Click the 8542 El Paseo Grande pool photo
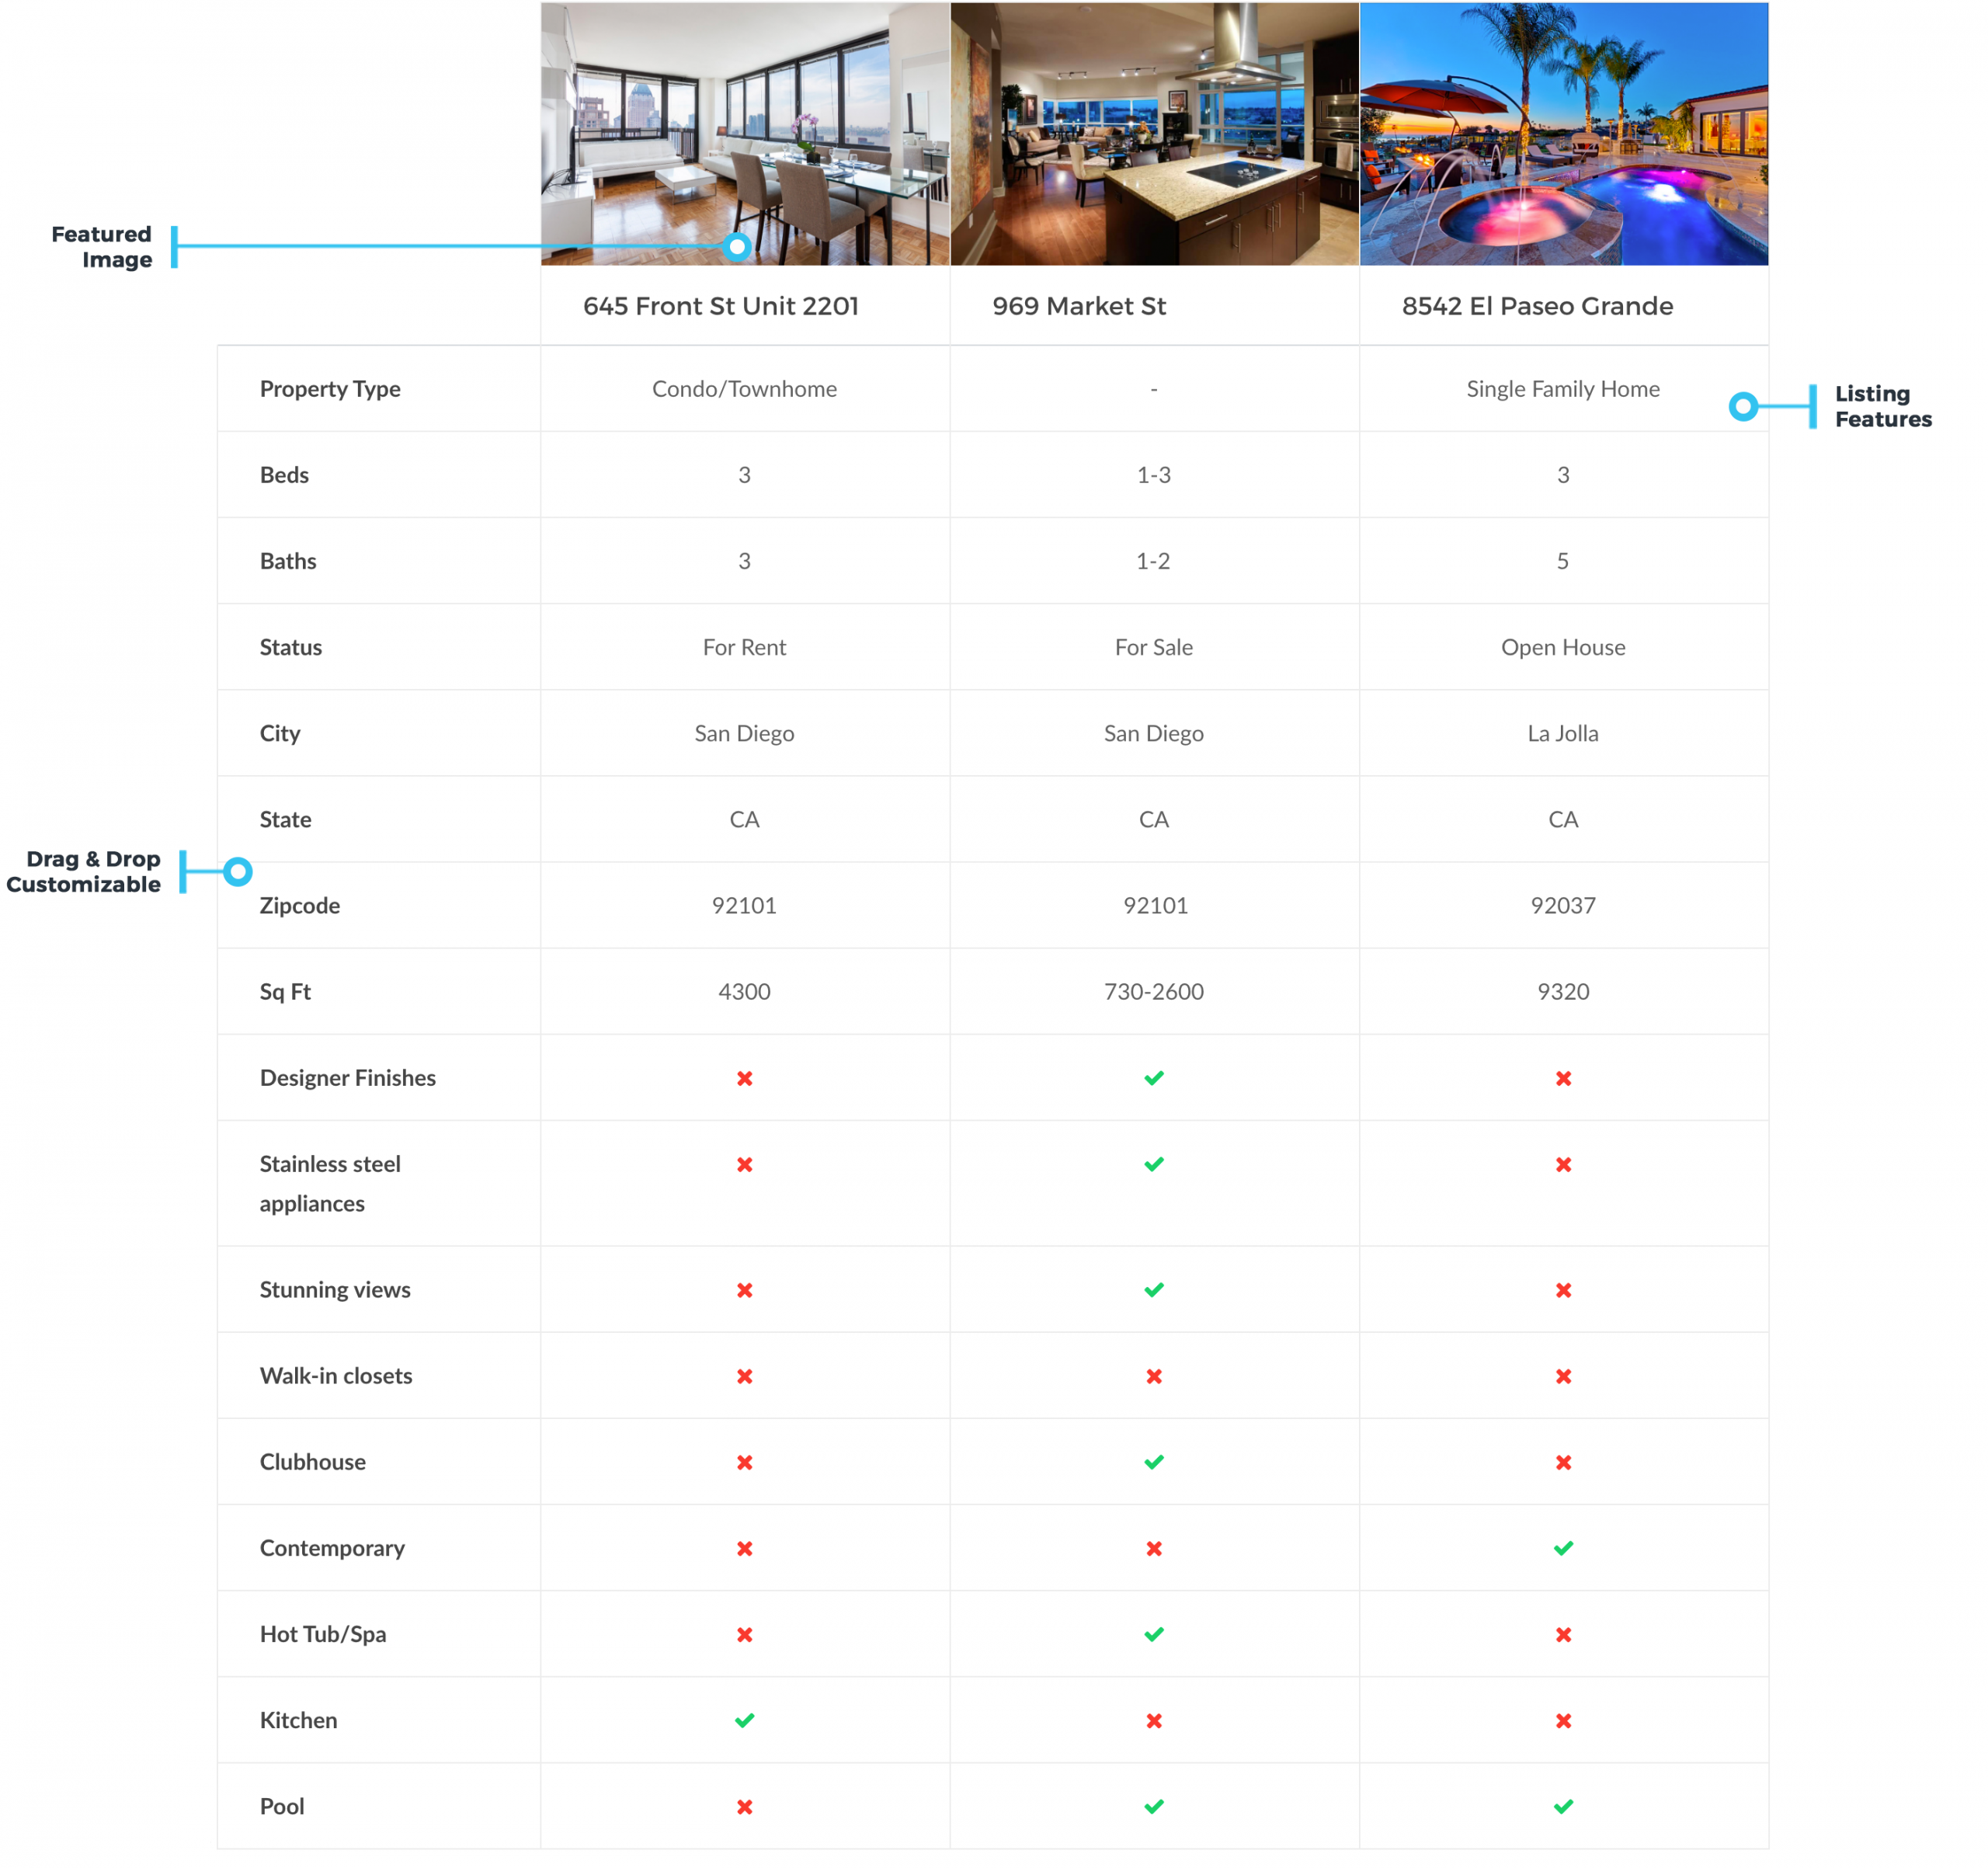The image size is (1988, 1868). pyautogui.click(x=1563, y=133)
